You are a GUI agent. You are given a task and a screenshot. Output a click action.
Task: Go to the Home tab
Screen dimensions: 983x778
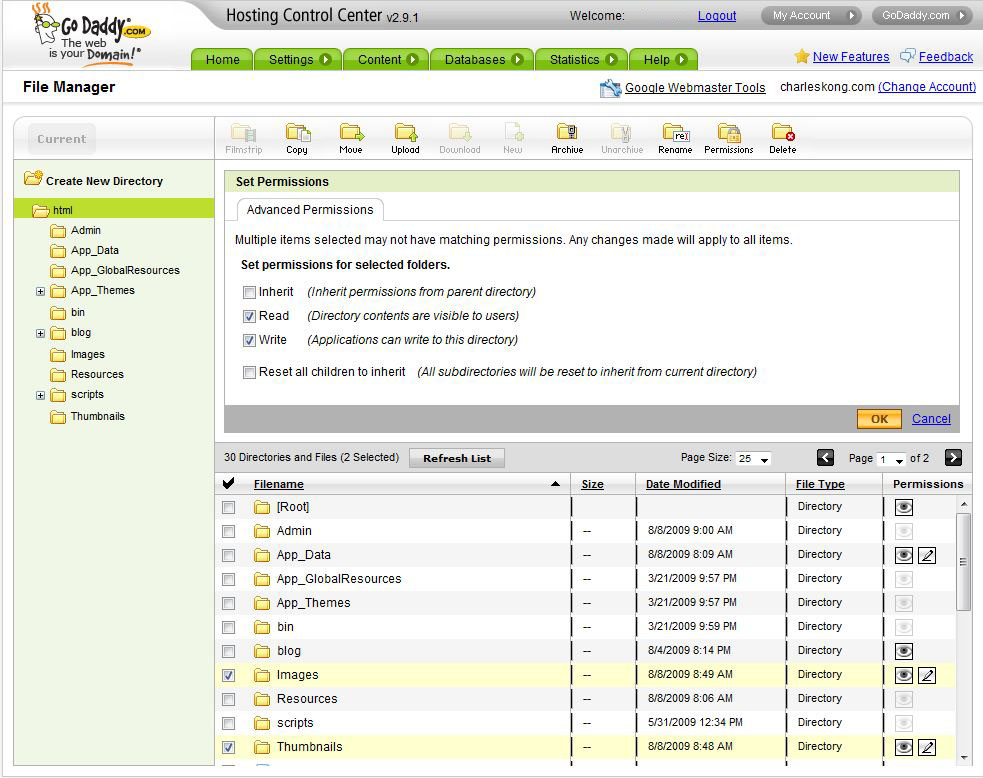click(223, 60)
